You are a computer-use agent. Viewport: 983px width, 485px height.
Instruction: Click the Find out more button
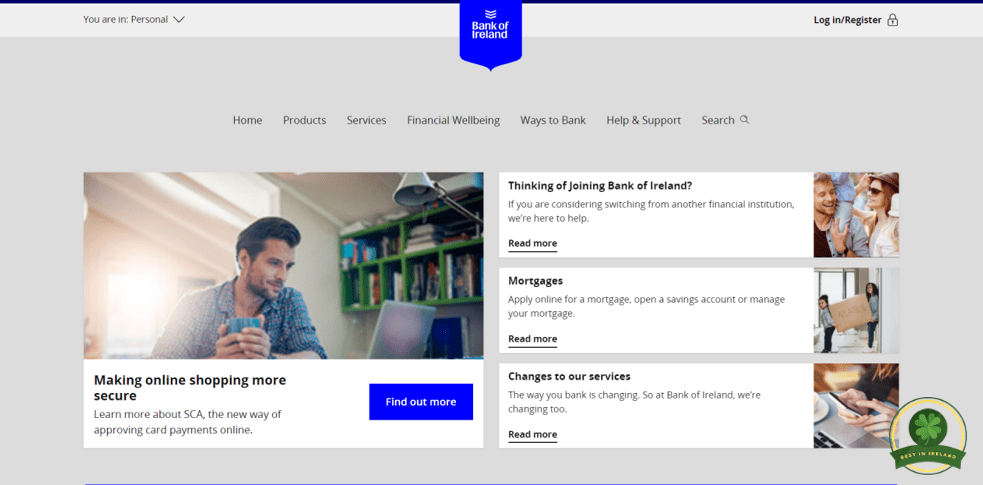tap(421, 402)
